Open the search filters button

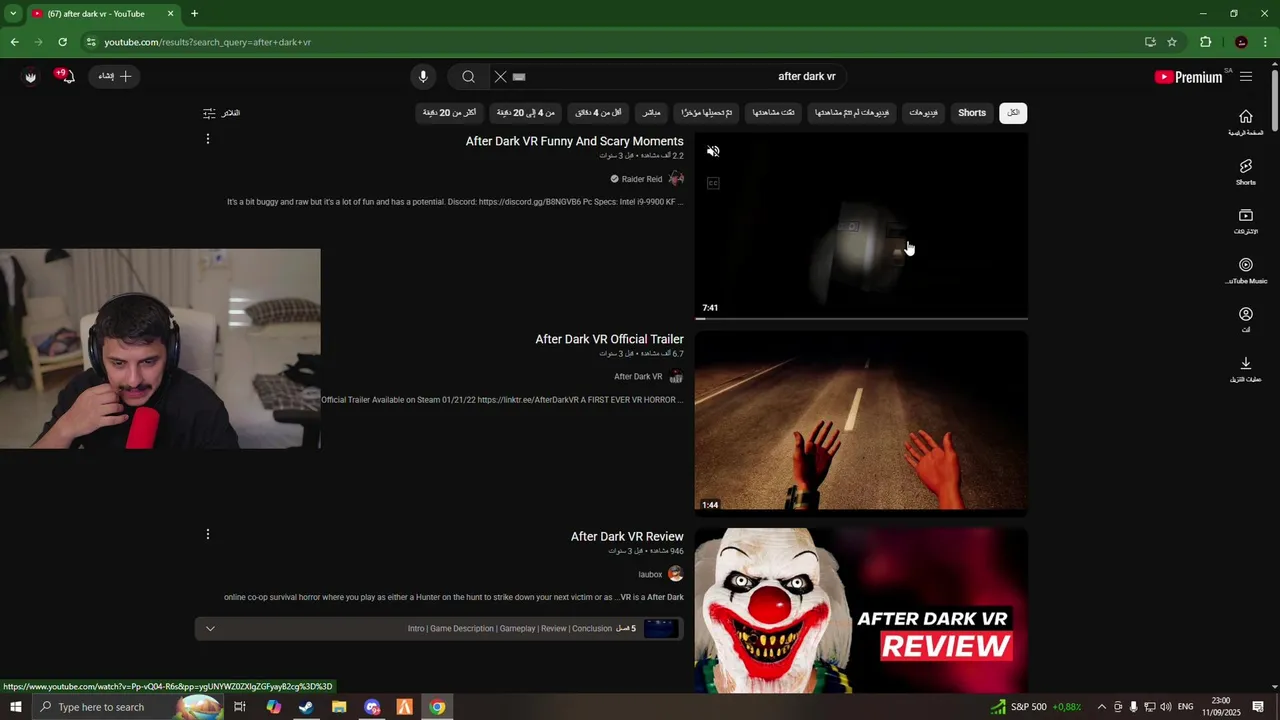click(221, 113)
